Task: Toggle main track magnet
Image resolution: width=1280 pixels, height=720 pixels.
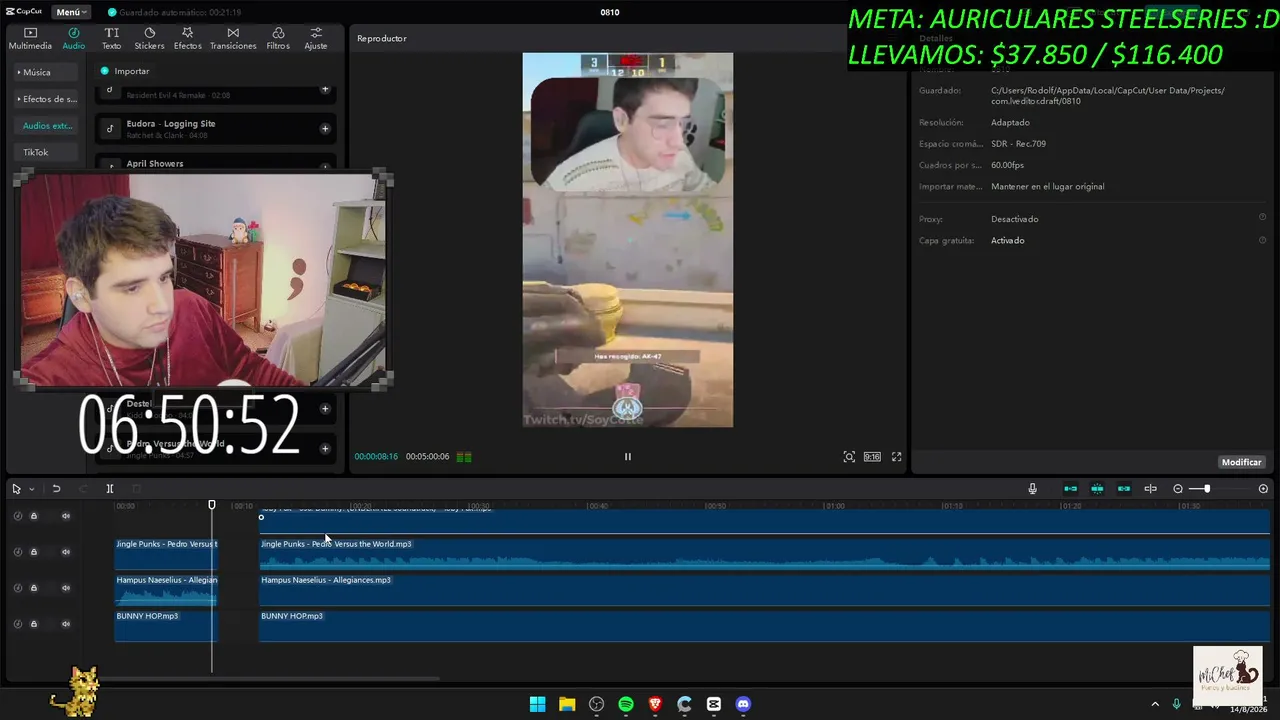Action: tap(1070, 489)
